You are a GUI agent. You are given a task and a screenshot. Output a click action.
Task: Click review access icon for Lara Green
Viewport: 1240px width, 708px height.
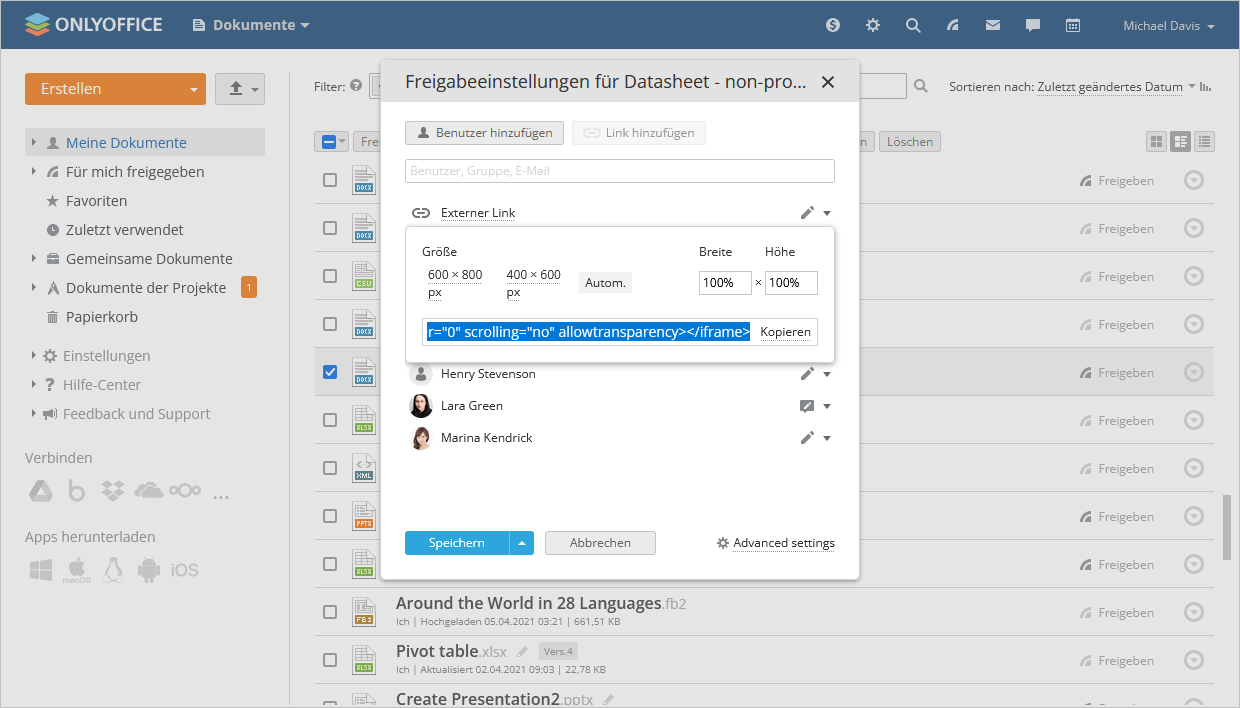(808, 406)
